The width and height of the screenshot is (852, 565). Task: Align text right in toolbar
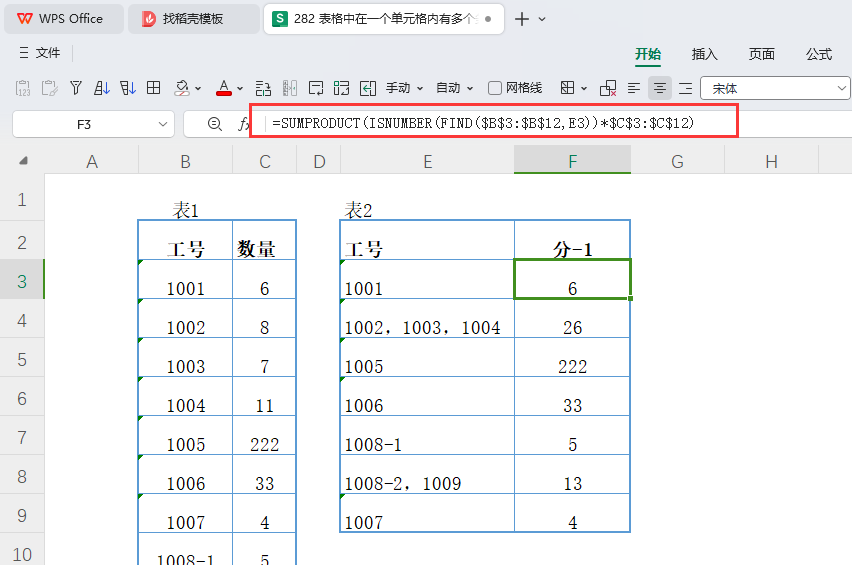click(x=686, y=88)
